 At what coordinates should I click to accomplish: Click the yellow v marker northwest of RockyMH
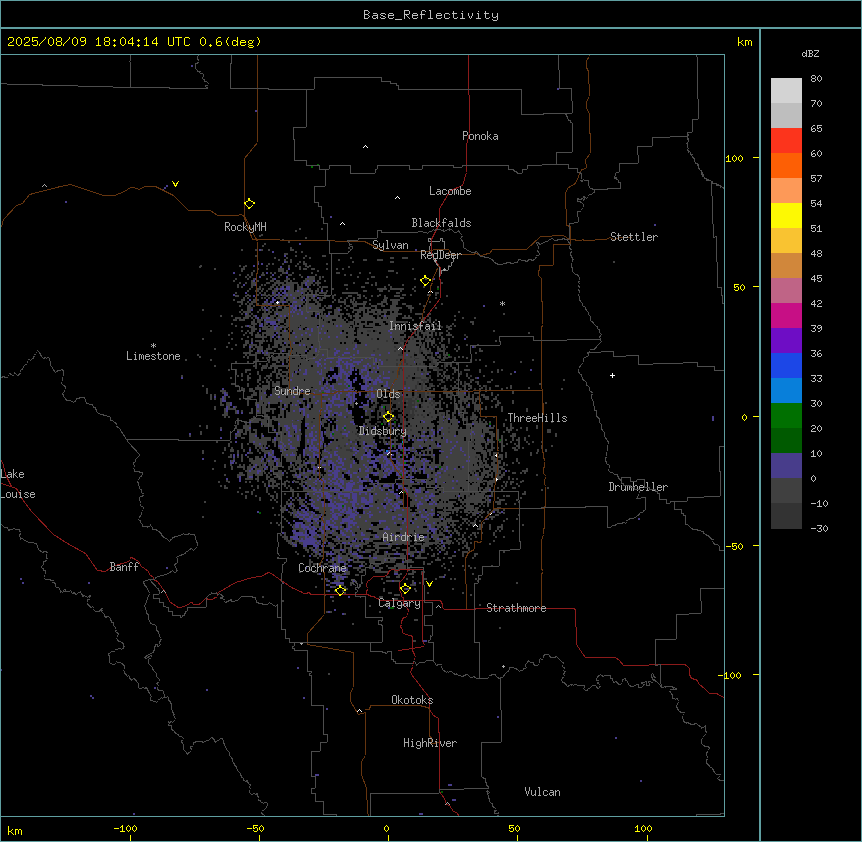[x=175, y=184]
